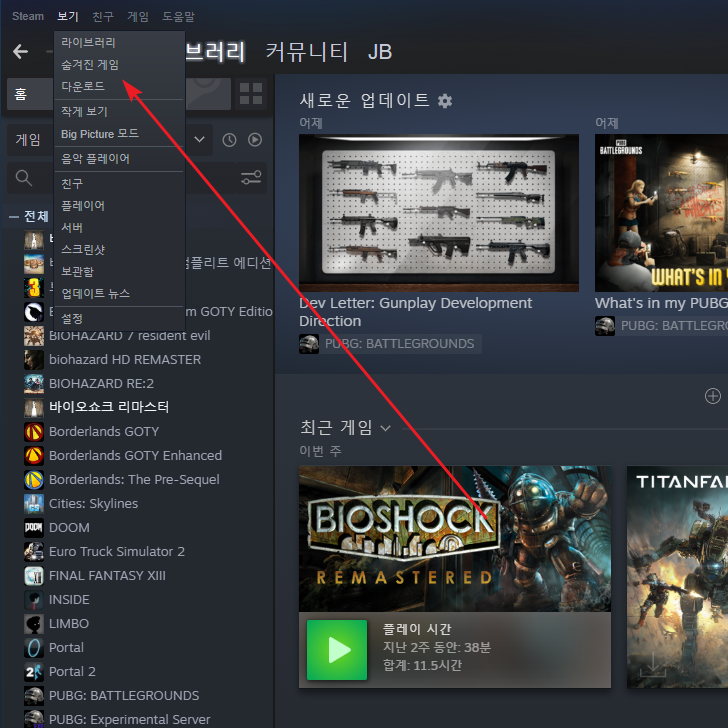Click PUBG: BATTLEGROUNDS tag under Dev Letter
728x728 pixels.
pos(399,344)
